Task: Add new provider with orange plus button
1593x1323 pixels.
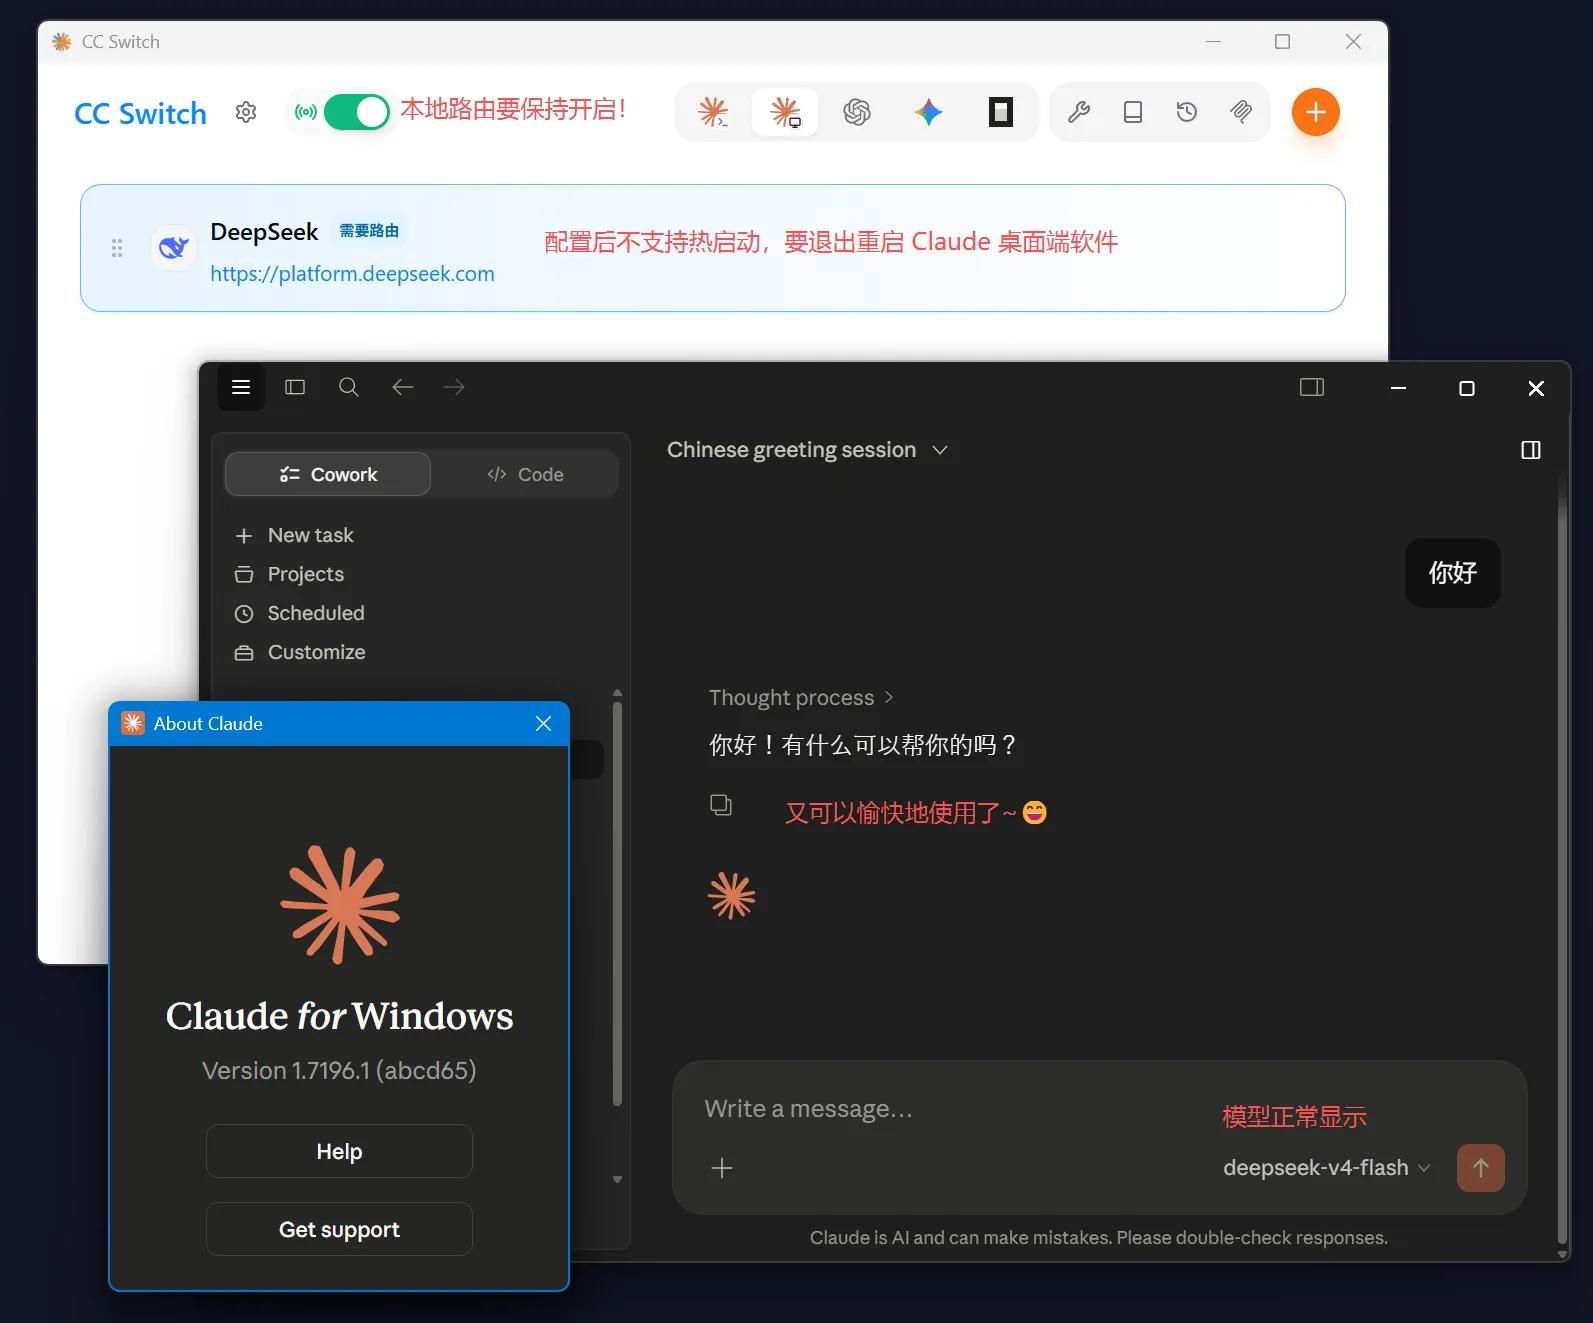Action: [1316, 112]
